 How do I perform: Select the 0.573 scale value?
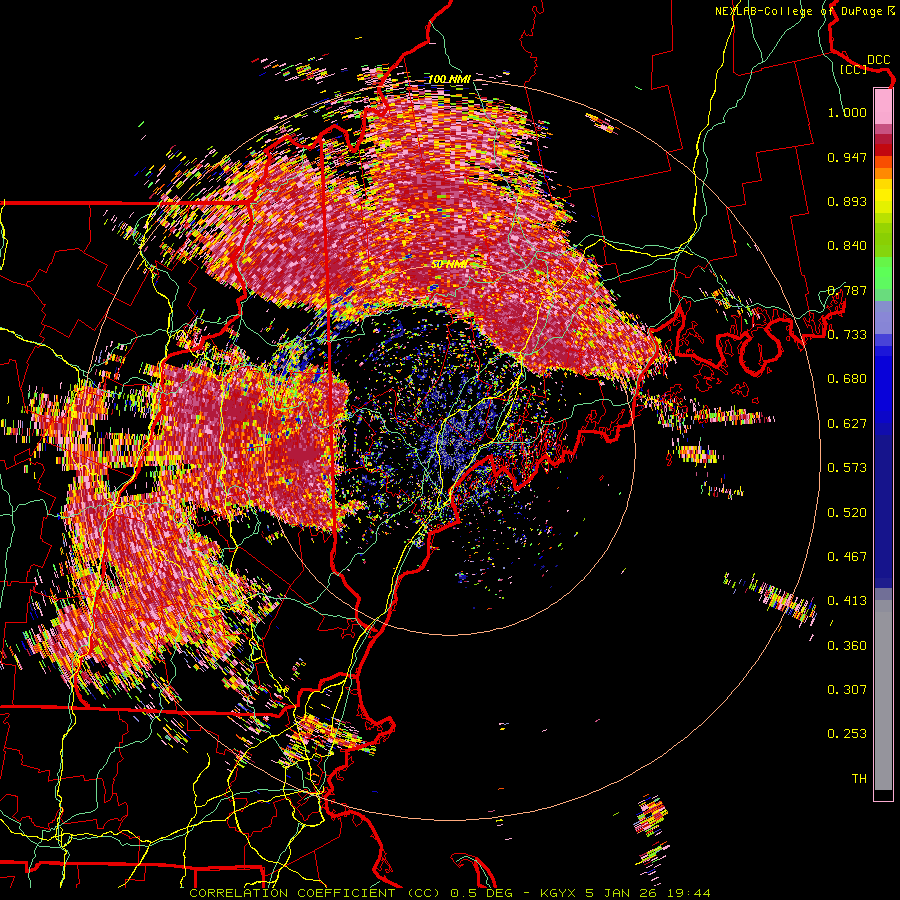click(x=847, y=468)
